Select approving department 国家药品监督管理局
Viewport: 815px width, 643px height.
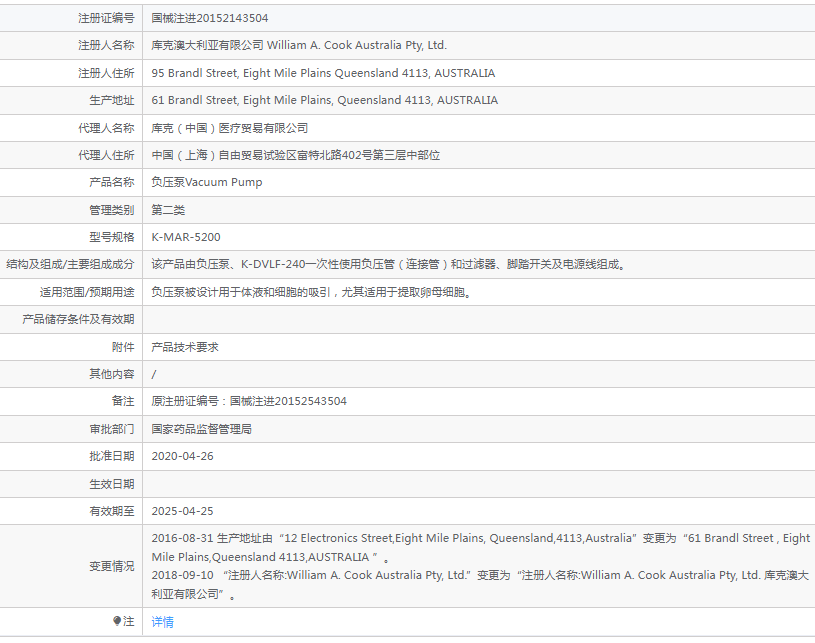tap(201, 429)
